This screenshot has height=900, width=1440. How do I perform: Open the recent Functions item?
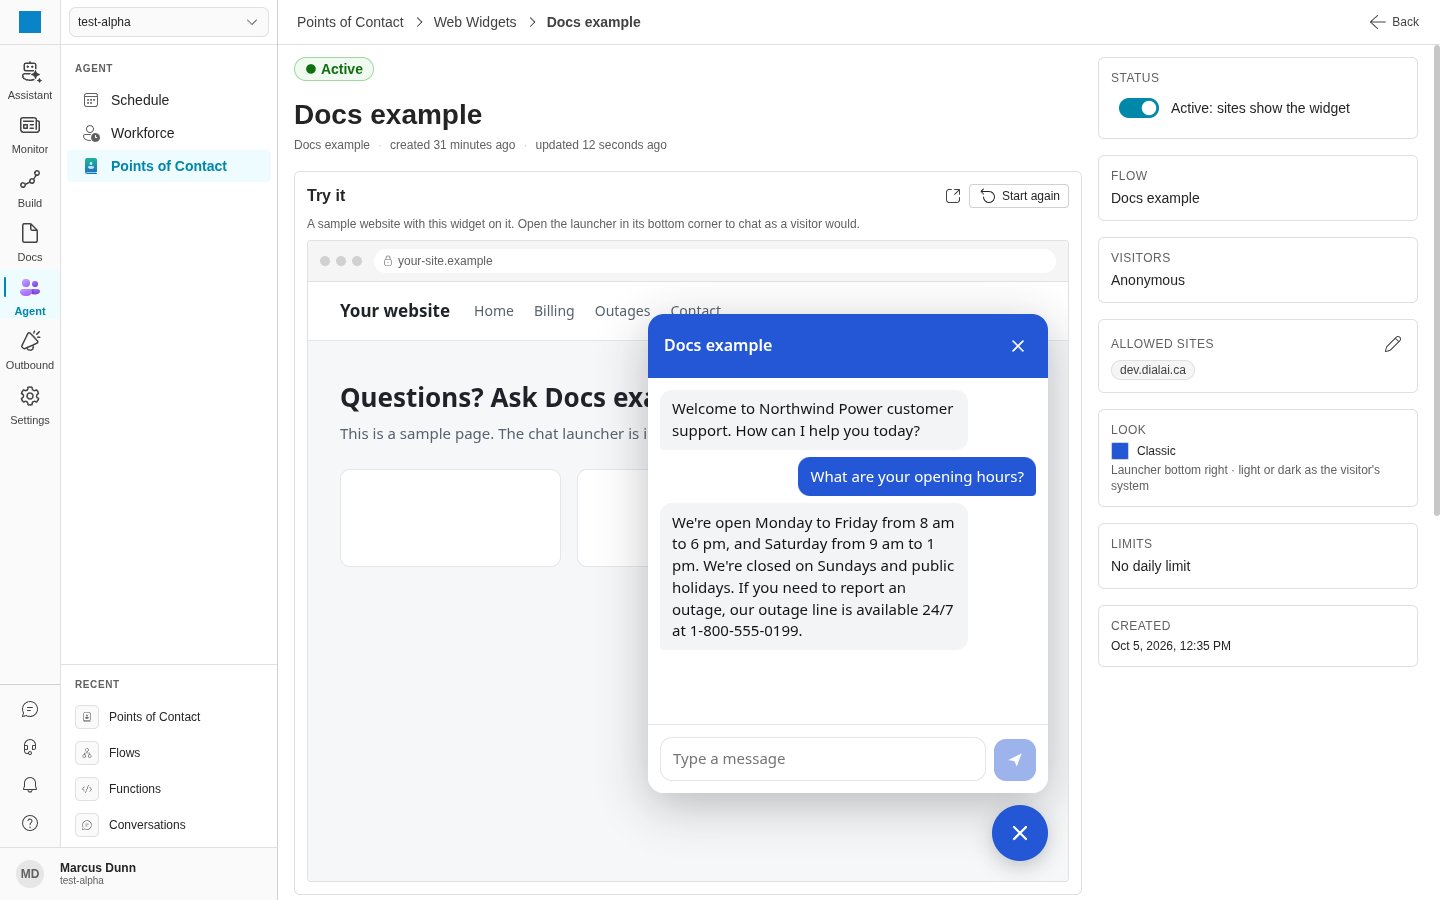pyautogui.click(x=169, y=789)
